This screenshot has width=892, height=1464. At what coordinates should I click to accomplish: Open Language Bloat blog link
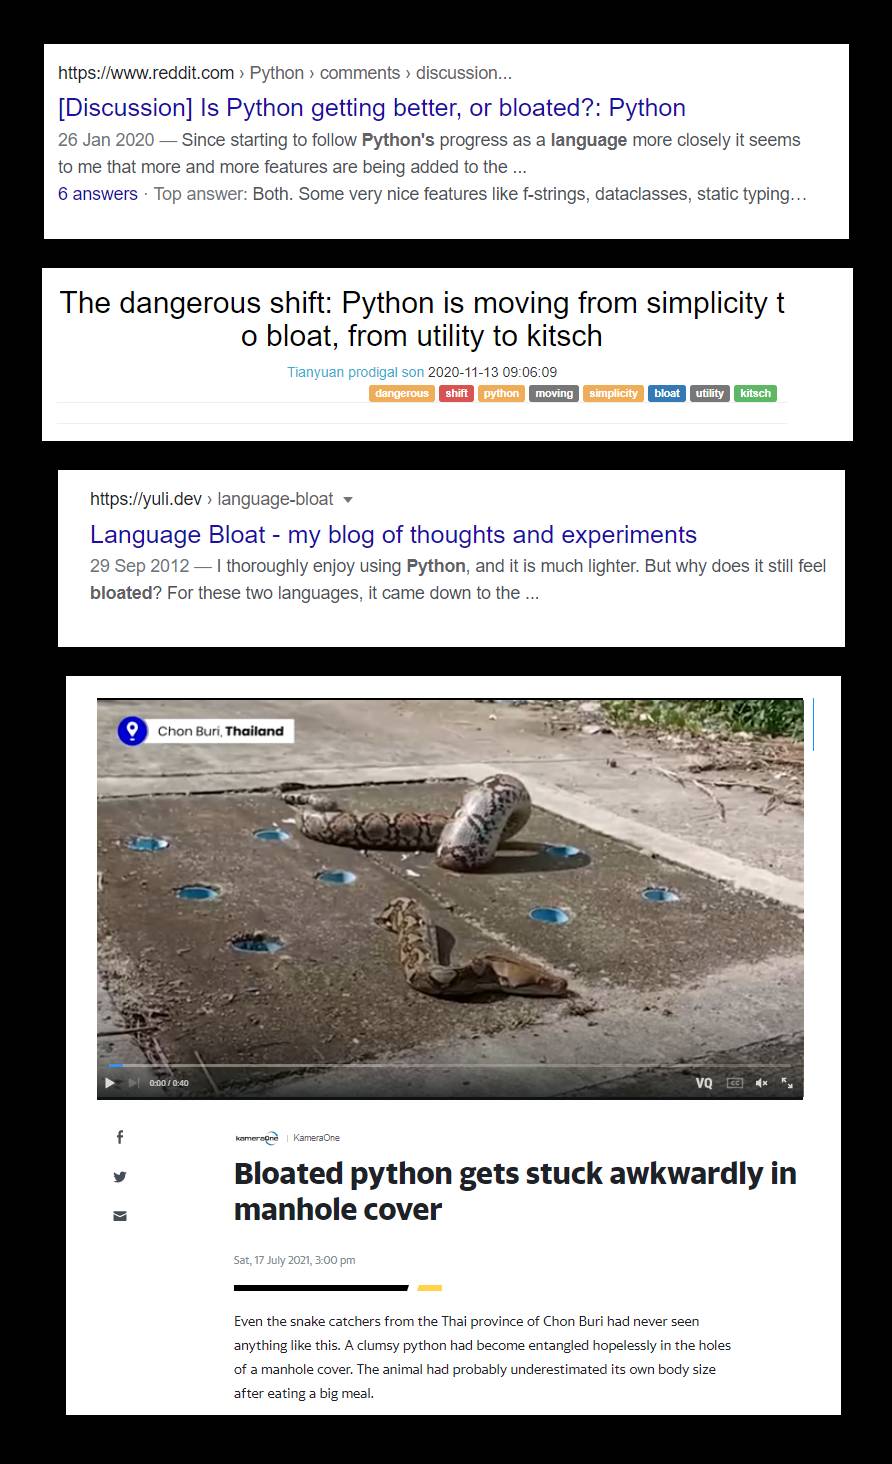pyautogui.click(x=393, y=534)
